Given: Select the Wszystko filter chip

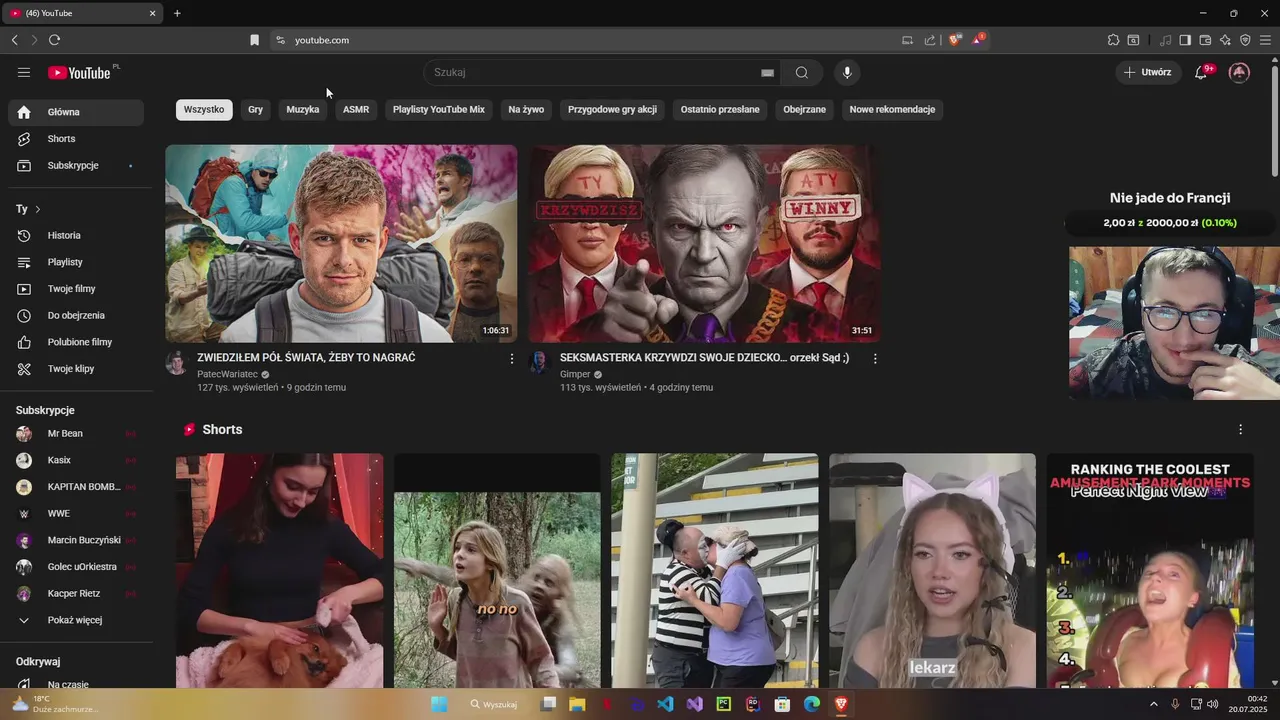Looking at the screenshot, I should click(204, 109).
